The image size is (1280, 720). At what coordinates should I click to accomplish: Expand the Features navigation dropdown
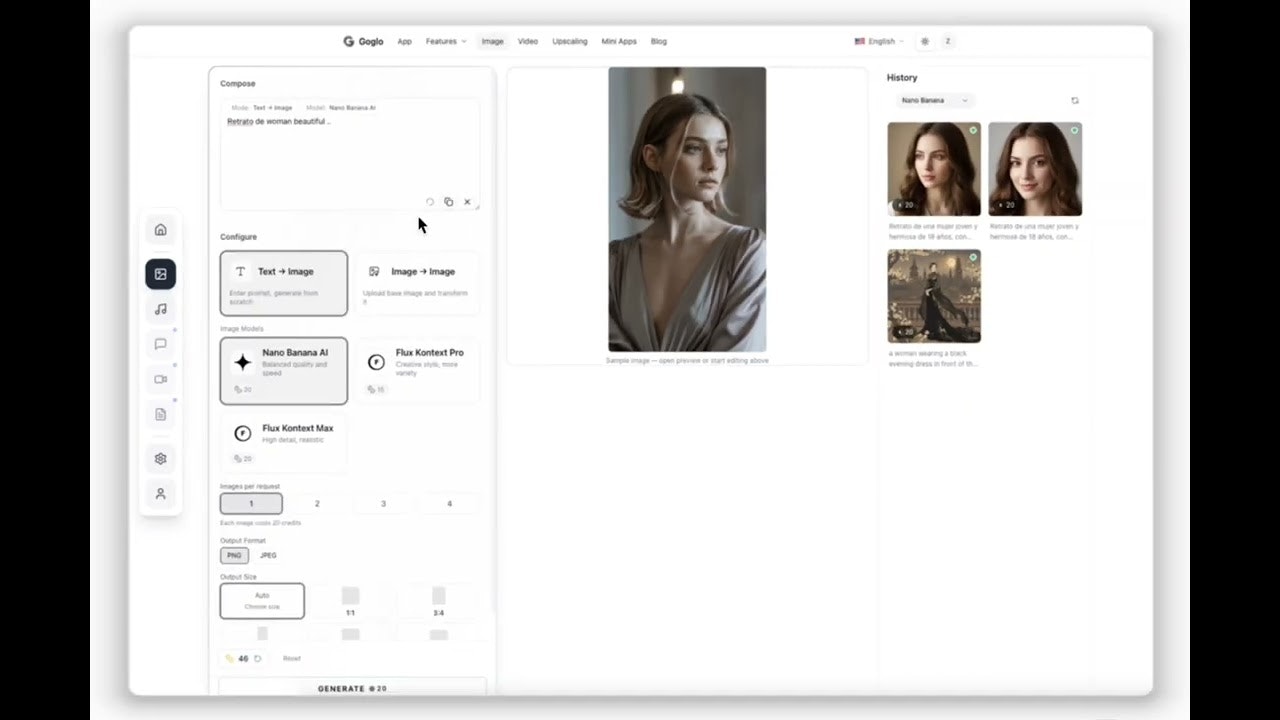point(445,41)
